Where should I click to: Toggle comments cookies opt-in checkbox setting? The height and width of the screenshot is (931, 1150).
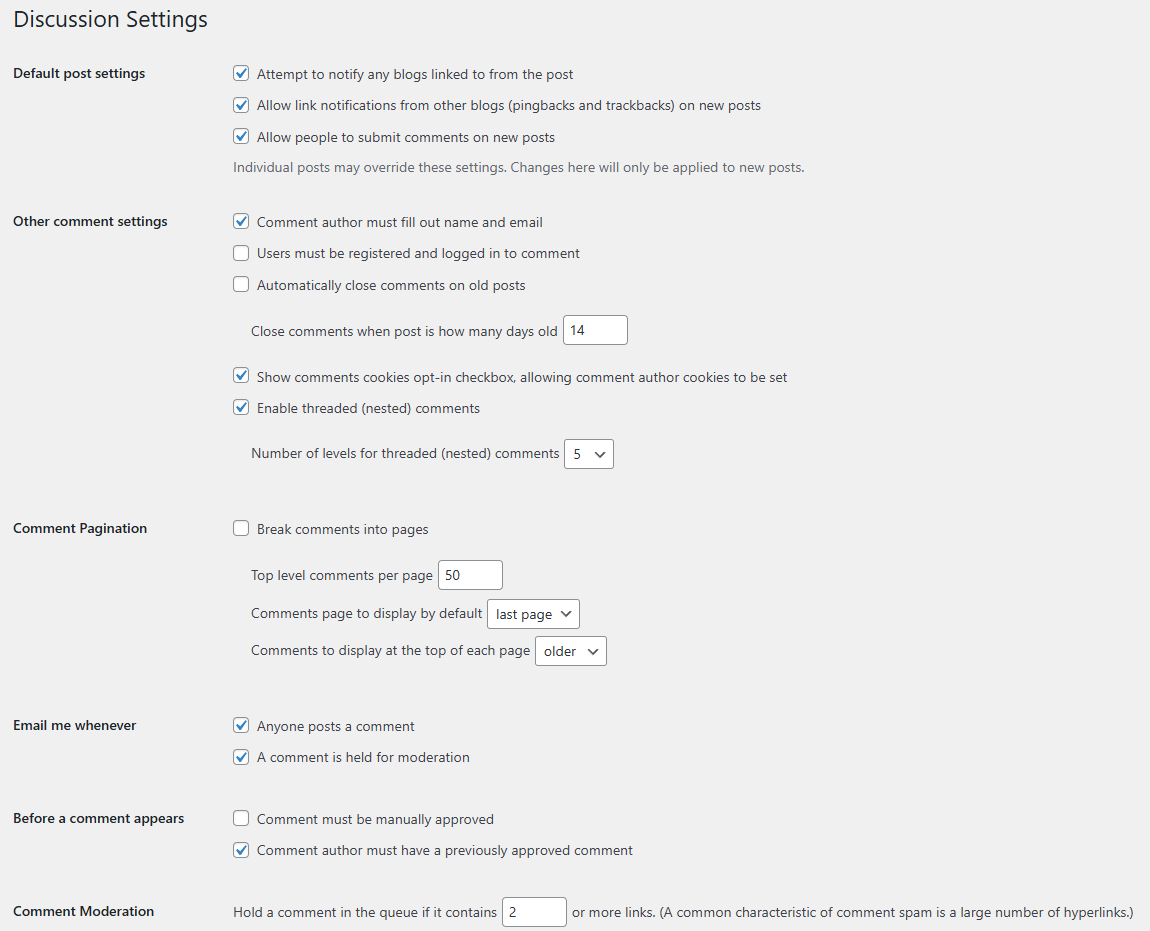(x=241, y=377)
